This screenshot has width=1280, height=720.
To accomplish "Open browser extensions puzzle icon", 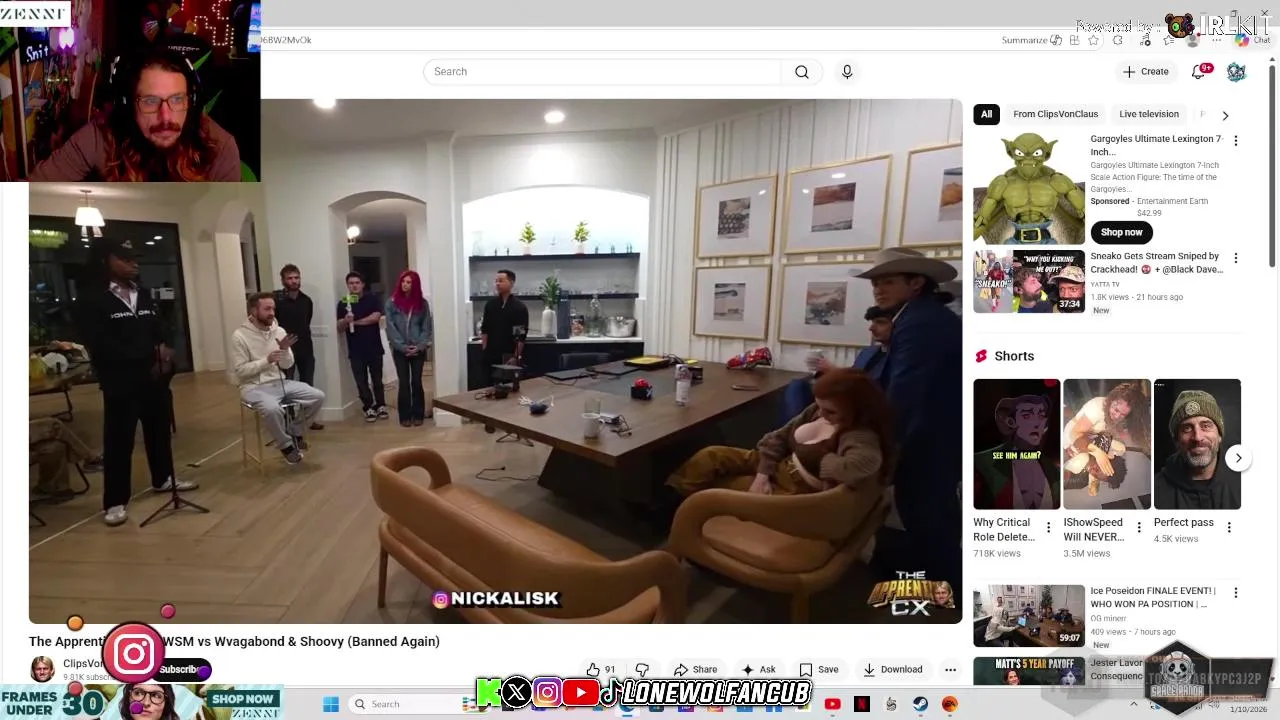I will [1118, 41].
